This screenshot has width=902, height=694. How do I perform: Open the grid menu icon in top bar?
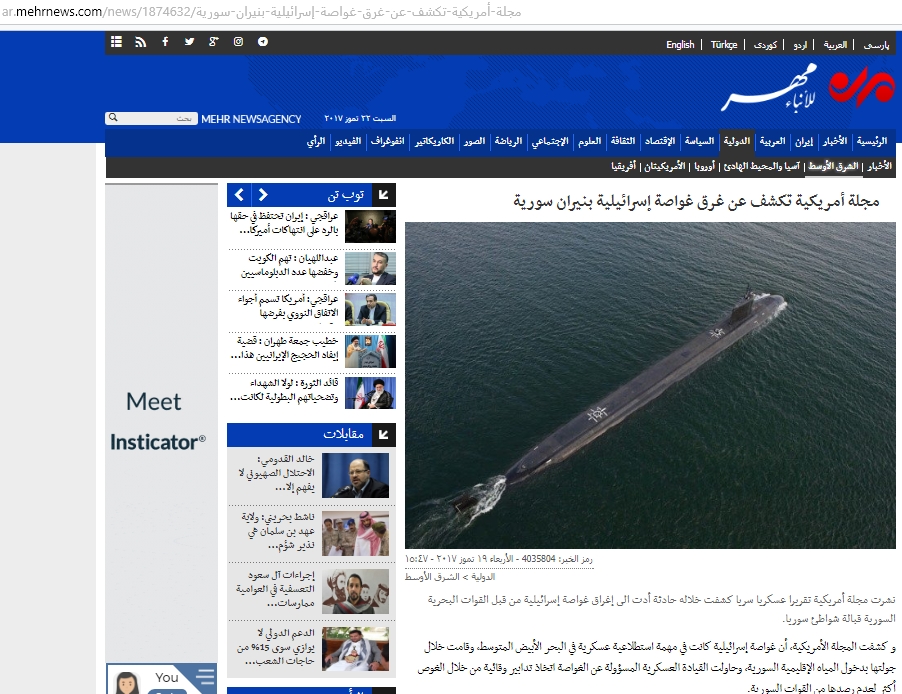pos(116,42)
